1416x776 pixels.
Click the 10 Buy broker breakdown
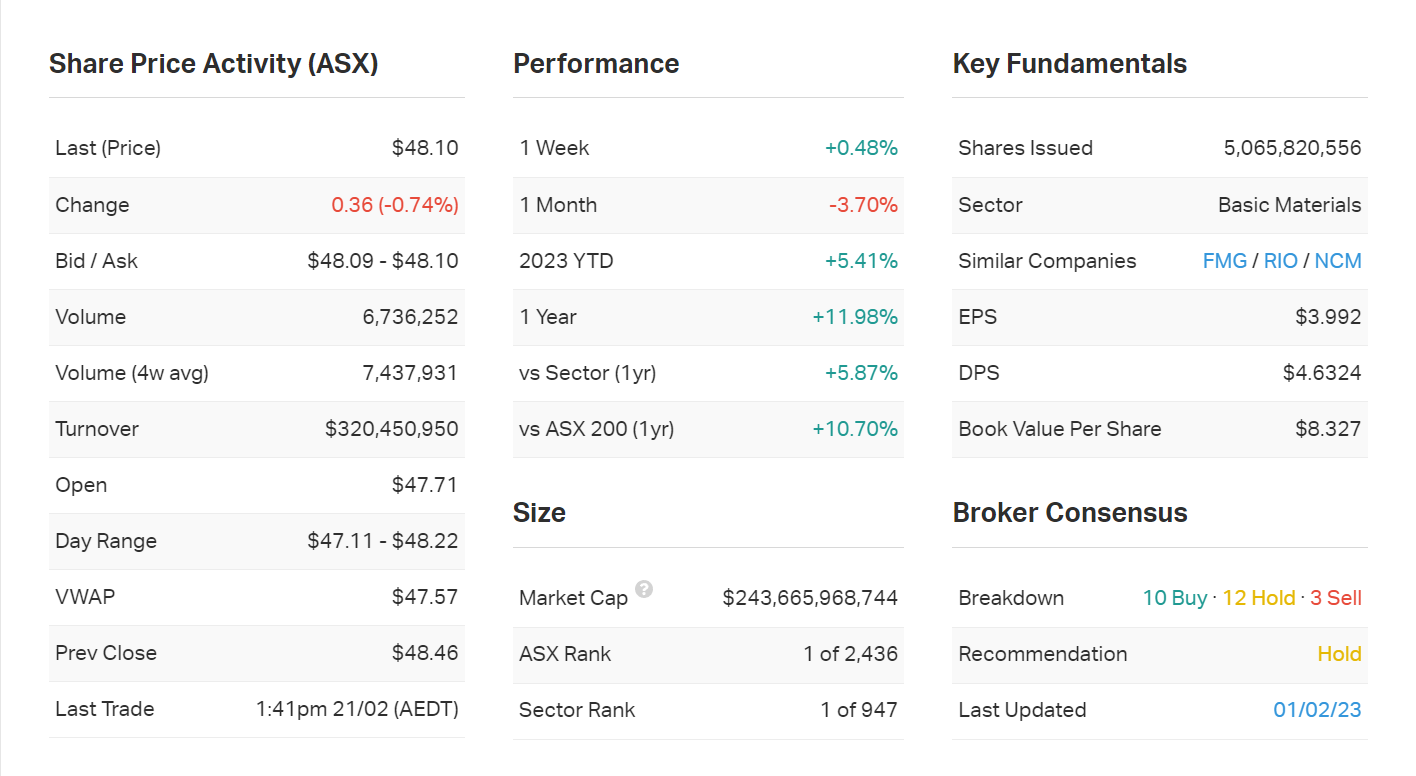point(1174,598)
